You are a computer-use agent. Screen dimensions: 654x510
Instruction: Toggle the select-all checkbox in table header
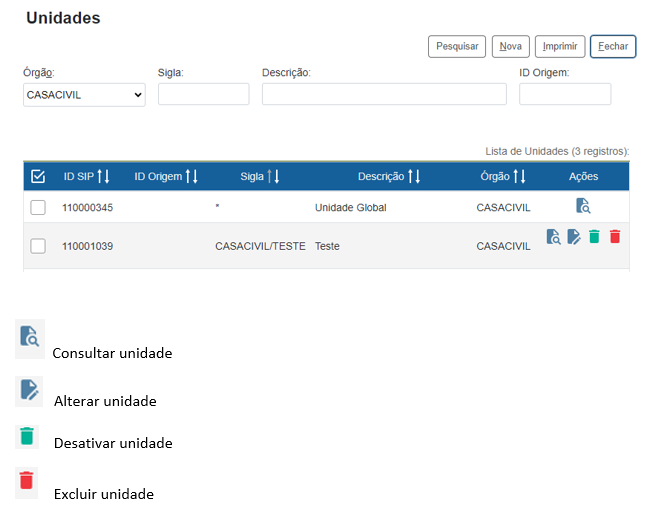tap(38, 177)
